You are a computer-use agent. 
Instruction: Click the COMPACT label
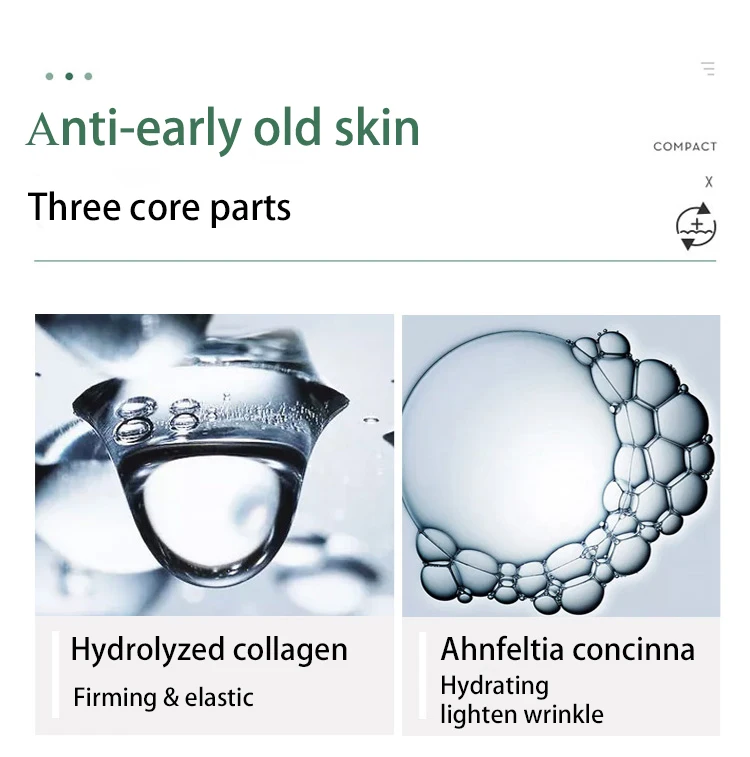coord(685,147)
